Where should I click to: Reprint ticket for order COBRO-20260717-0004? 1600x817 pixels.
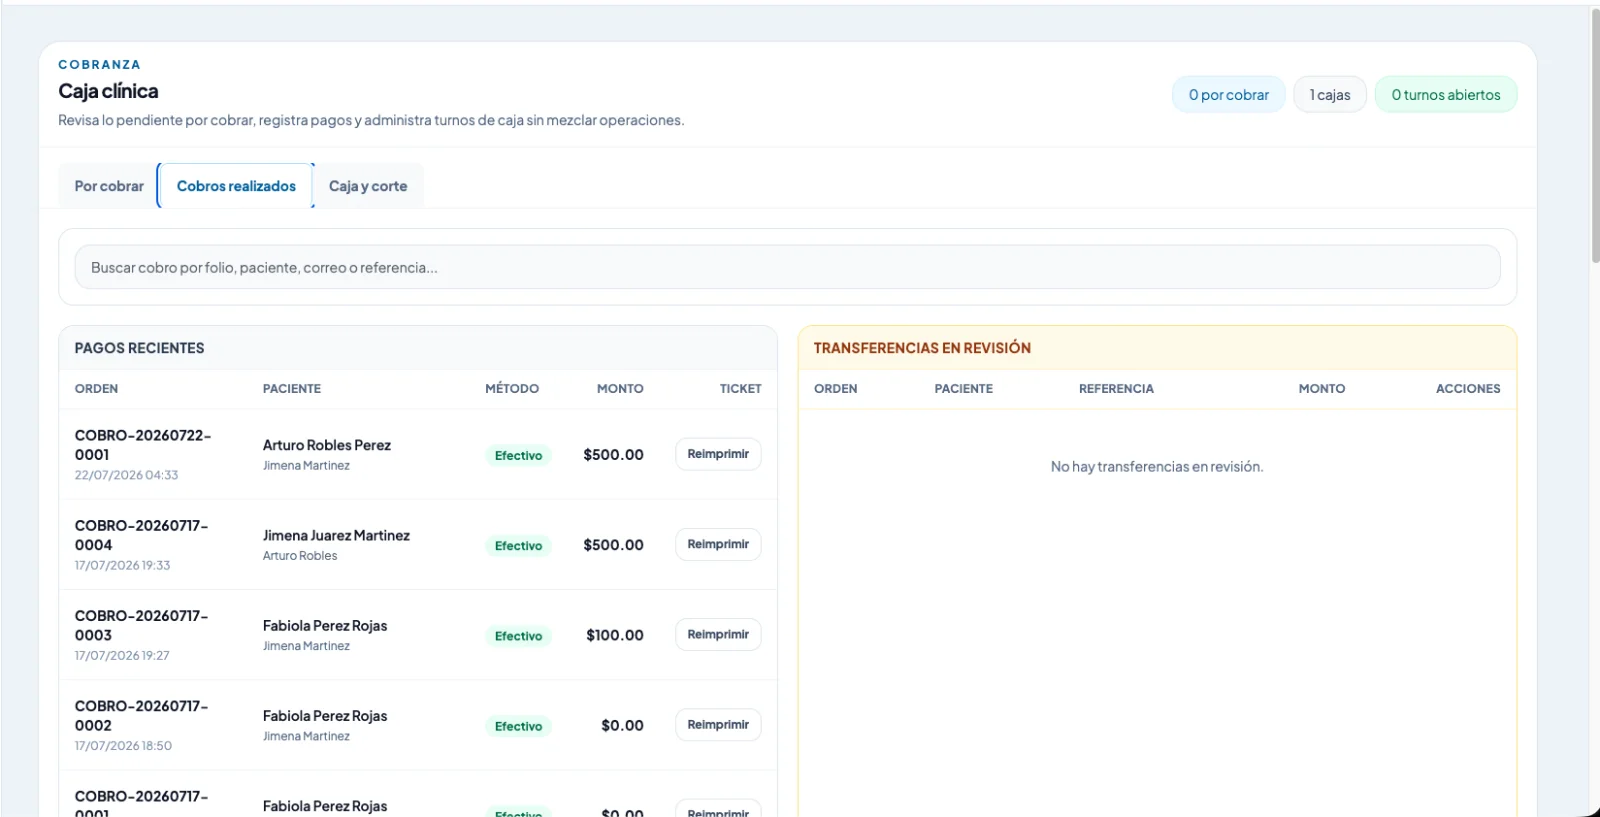[x=718, y=544]
